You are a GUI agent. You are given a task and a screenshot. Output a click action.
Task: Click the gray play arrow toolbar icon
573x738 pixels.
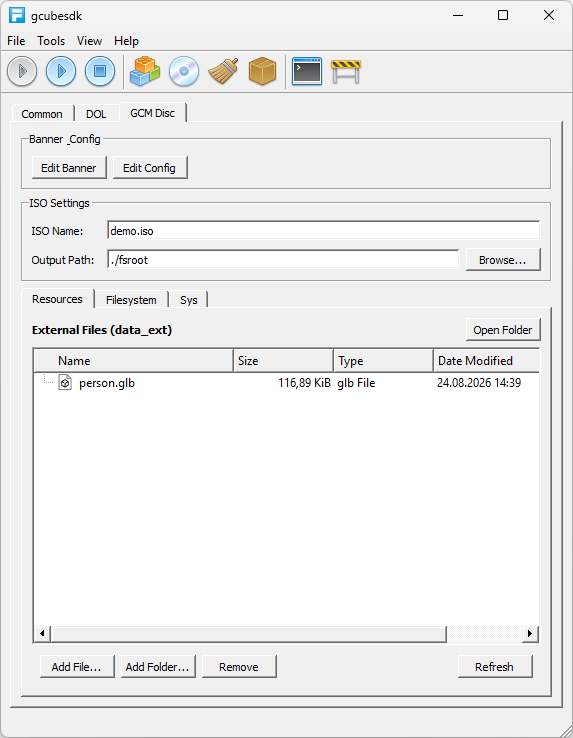(22, 71)
